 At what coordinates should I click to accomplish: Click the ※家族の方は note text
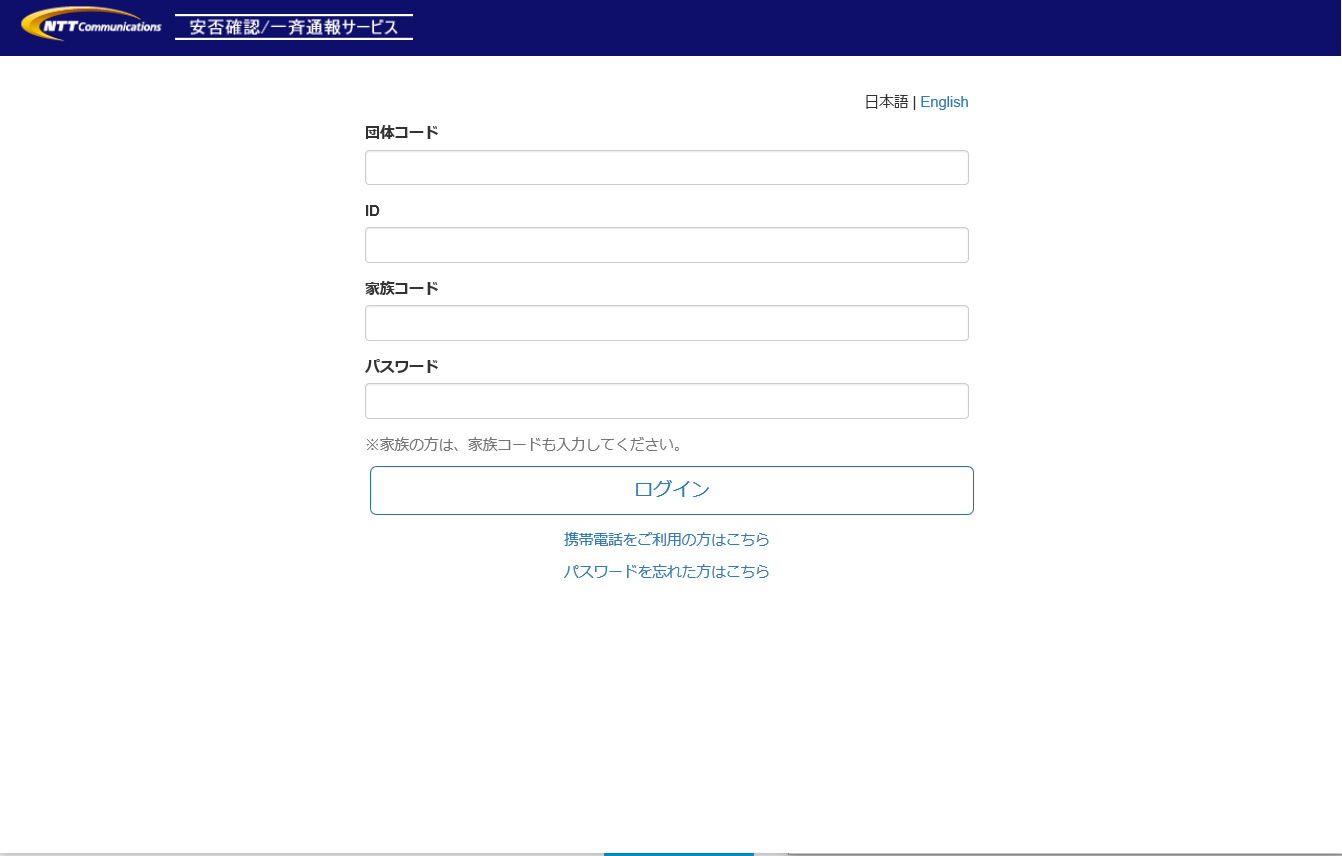(525, 444)
